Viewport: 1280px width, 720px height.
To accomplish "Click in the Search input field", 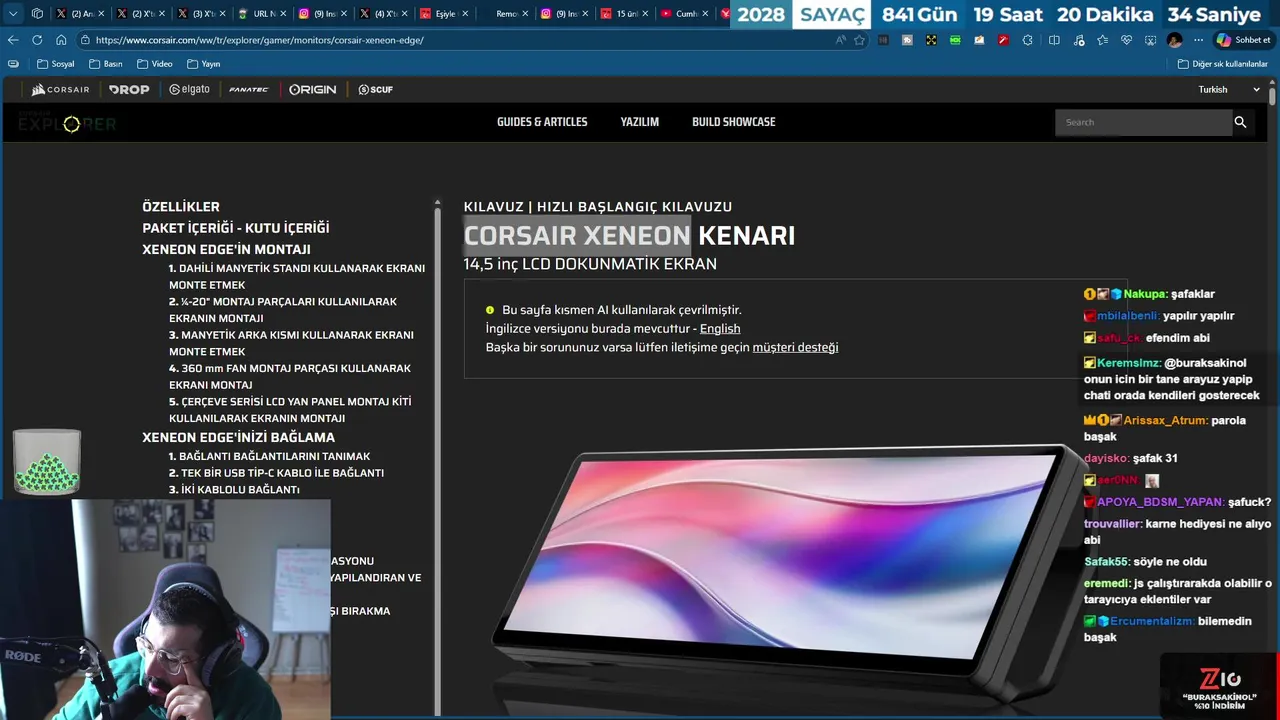I will [1143, 122].
